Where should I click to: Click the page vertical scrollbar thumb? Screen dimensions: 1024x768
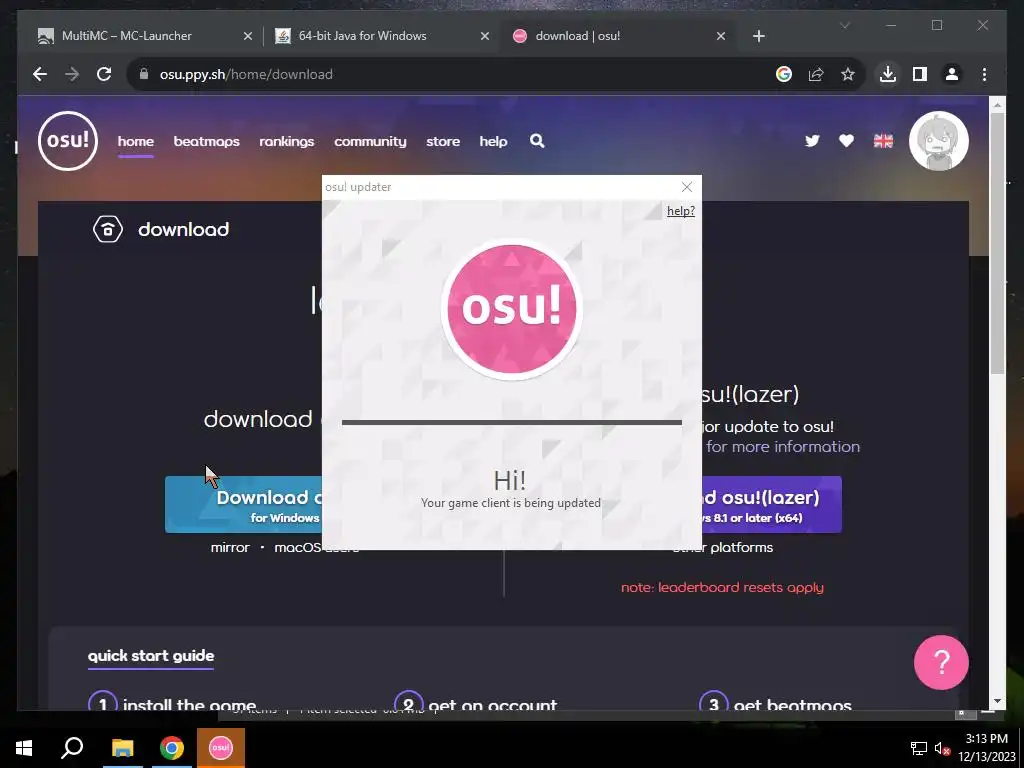pyautogui.click(x=997, y=243)
